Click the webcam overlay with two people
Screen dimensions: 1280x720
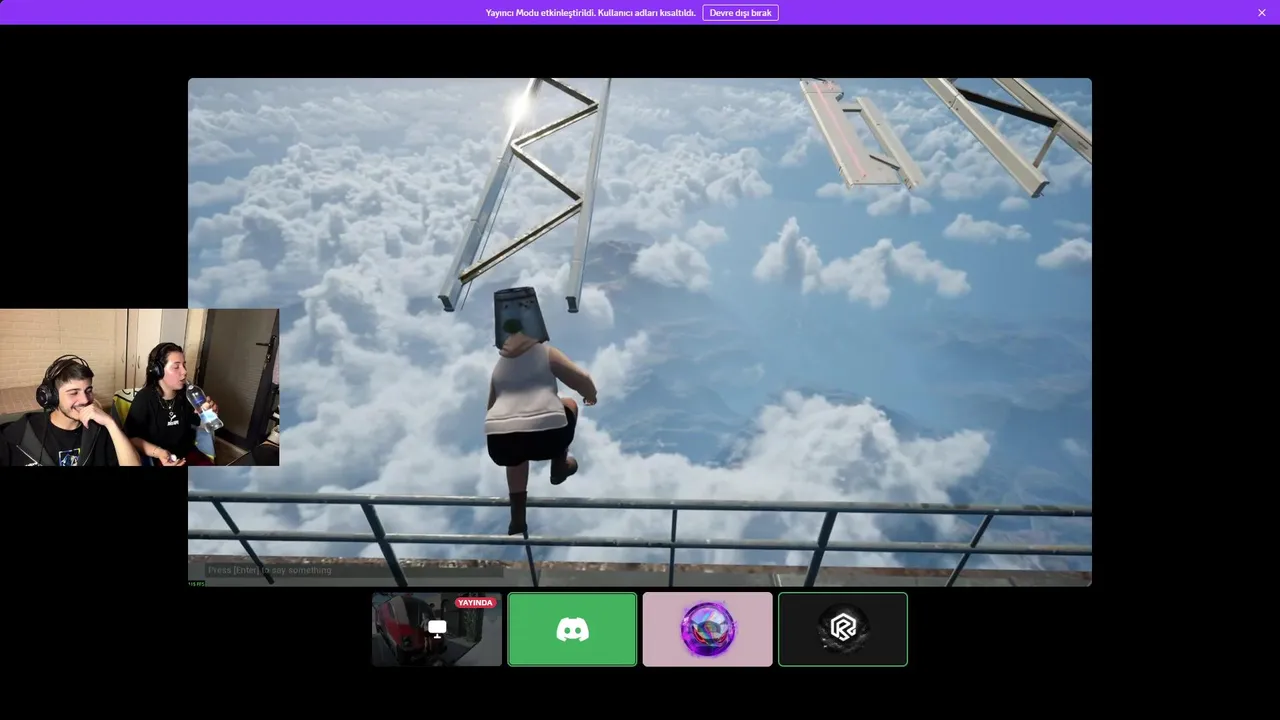139,387
